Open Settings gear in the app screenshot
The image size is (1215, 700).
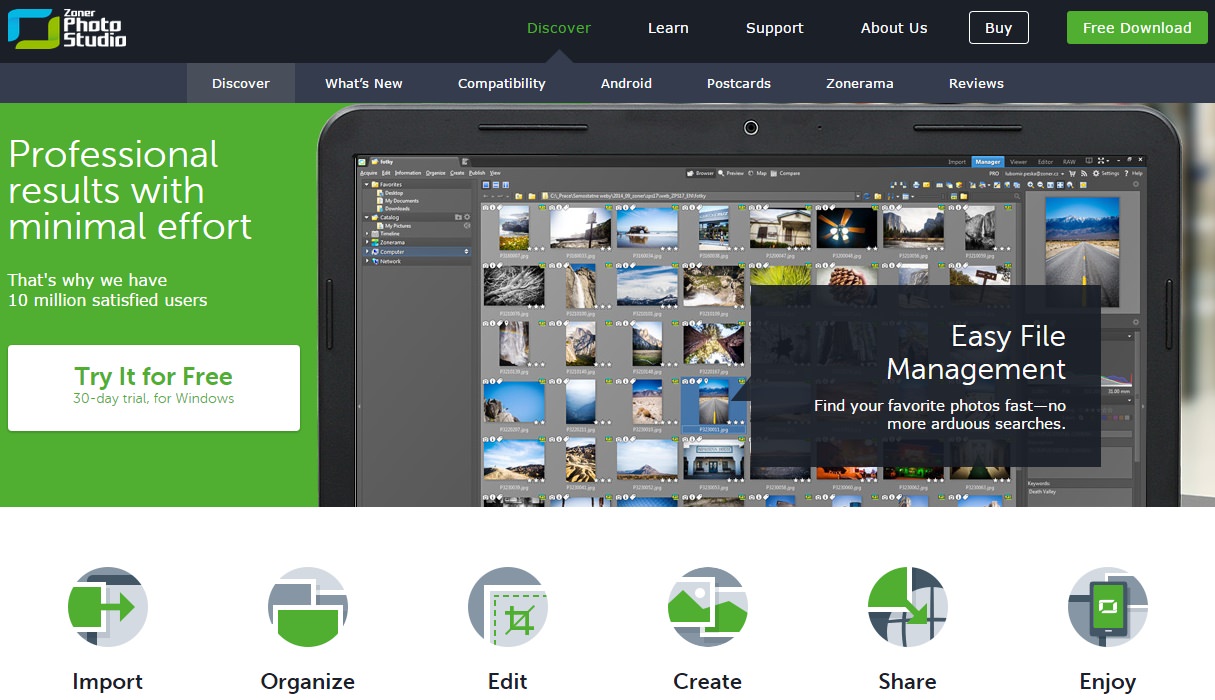click(x=1105, y=173)
